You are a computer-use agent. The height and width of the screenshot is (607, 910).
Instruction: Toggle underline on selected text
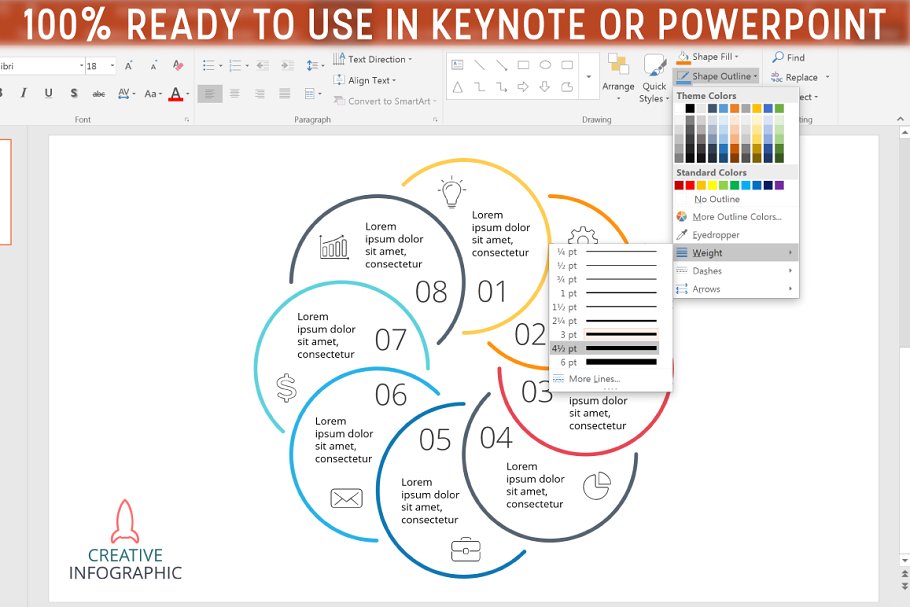[49, 94]
